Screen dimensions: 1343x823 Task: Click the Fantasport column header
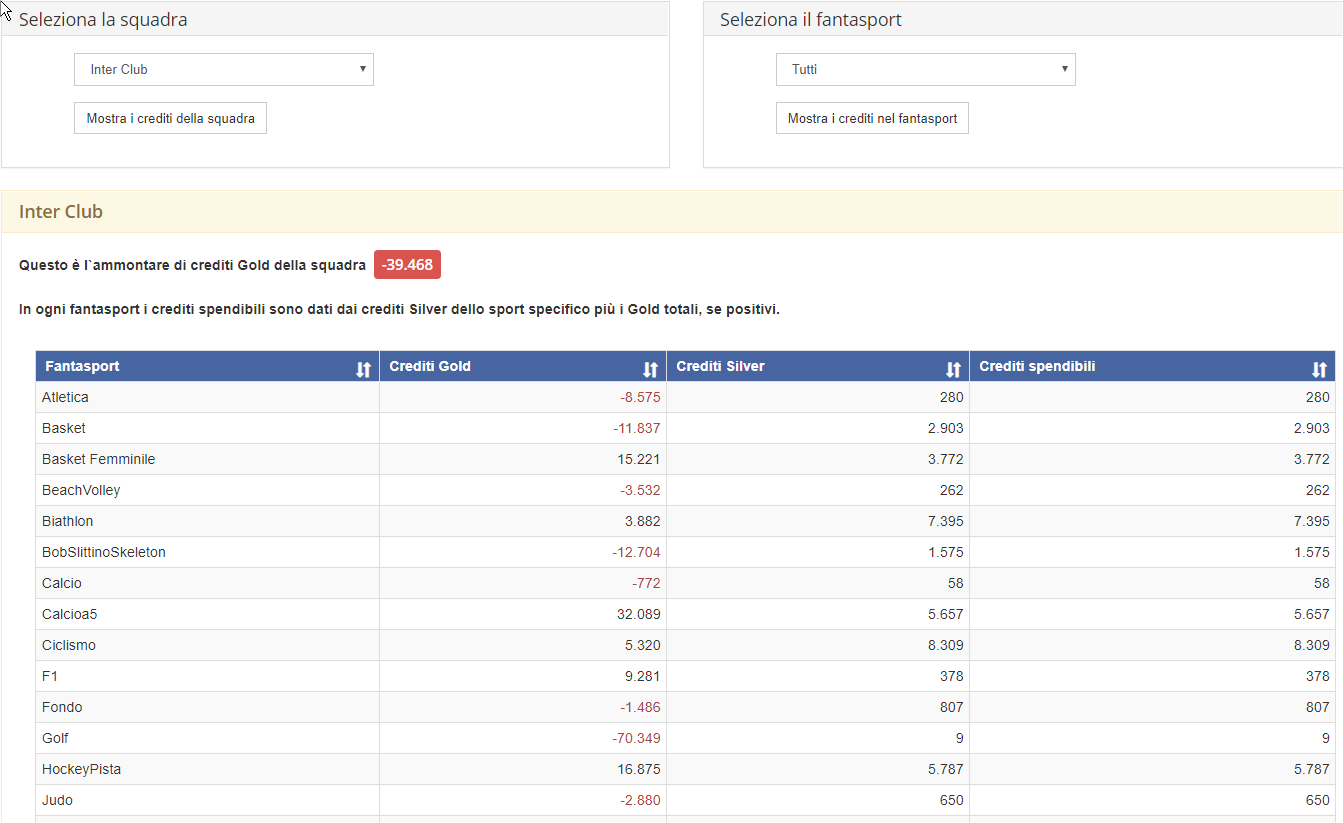207,366
